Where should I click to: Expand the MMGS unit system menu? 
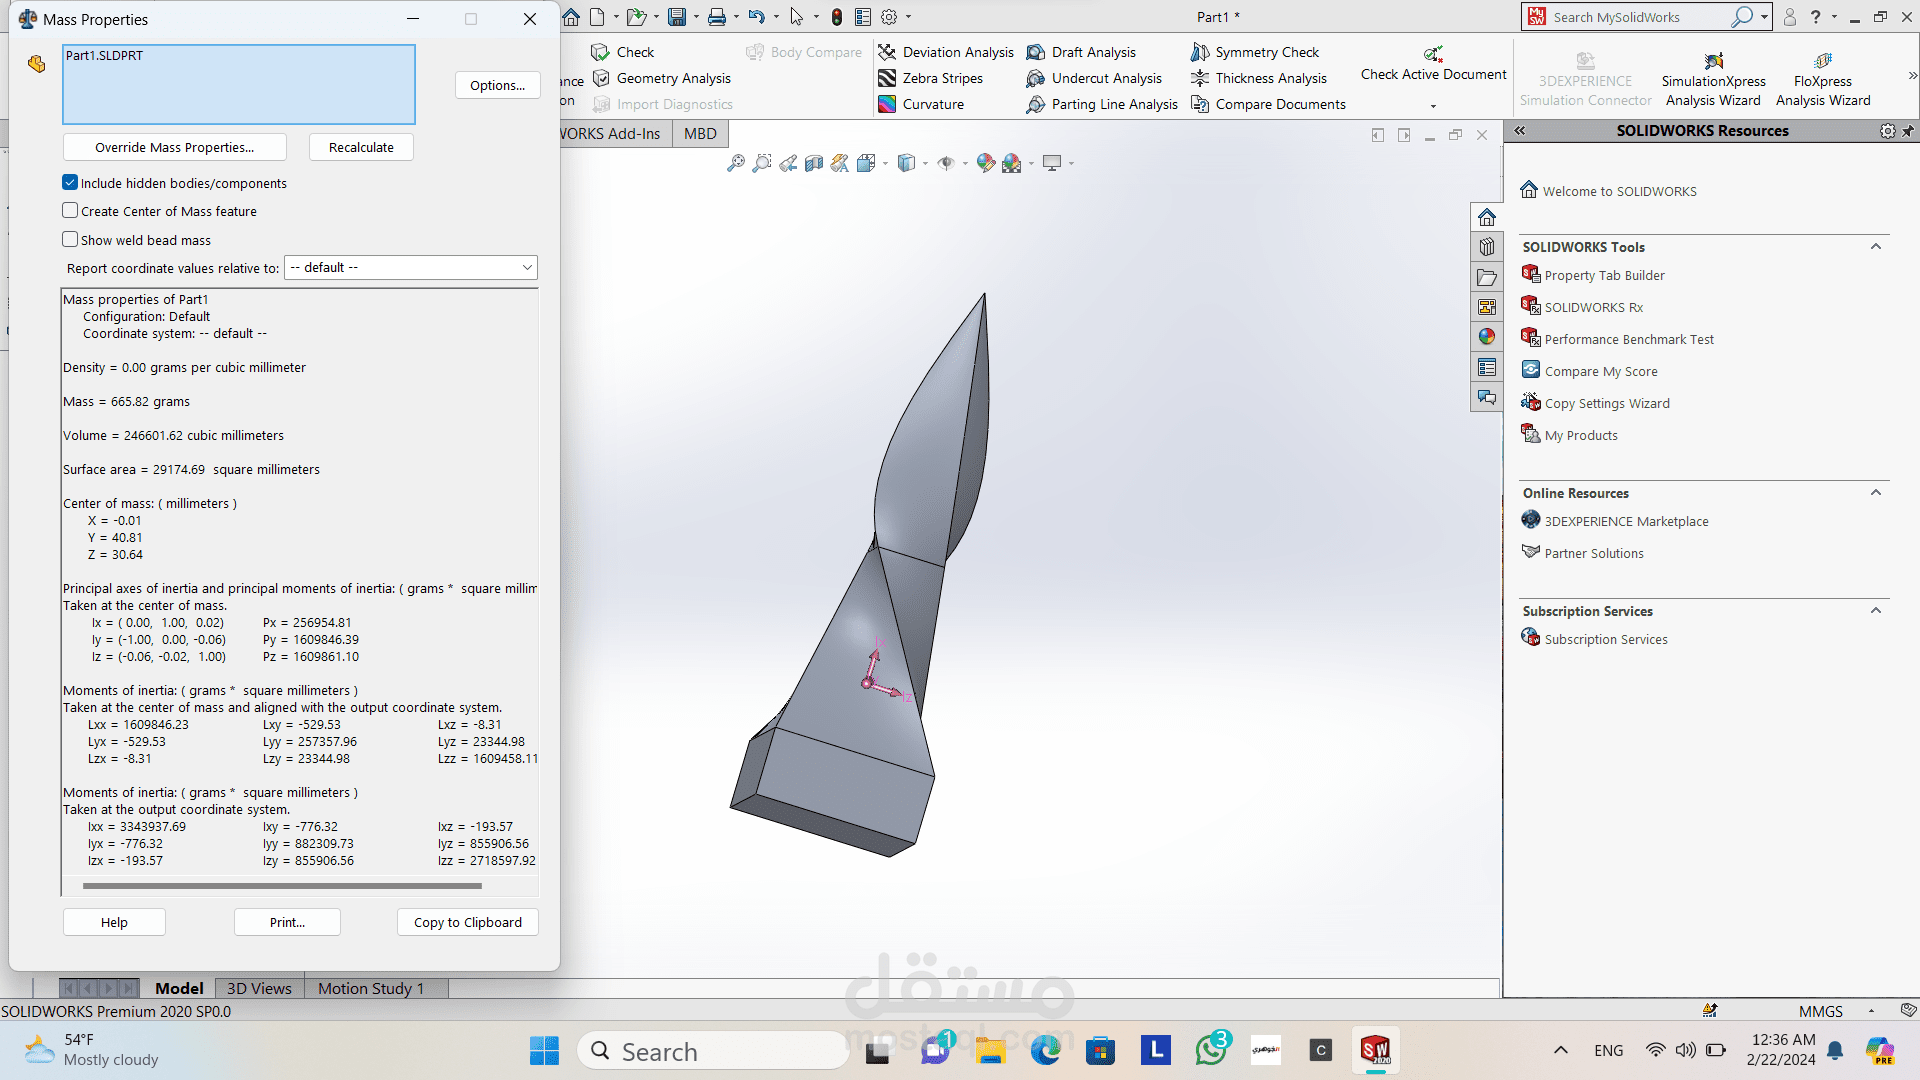[1871, 1012]
